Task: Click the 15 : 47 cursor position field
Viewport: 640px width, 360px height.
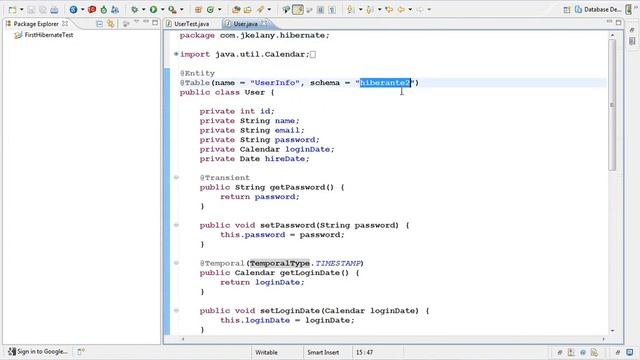Action: [364, 352]
